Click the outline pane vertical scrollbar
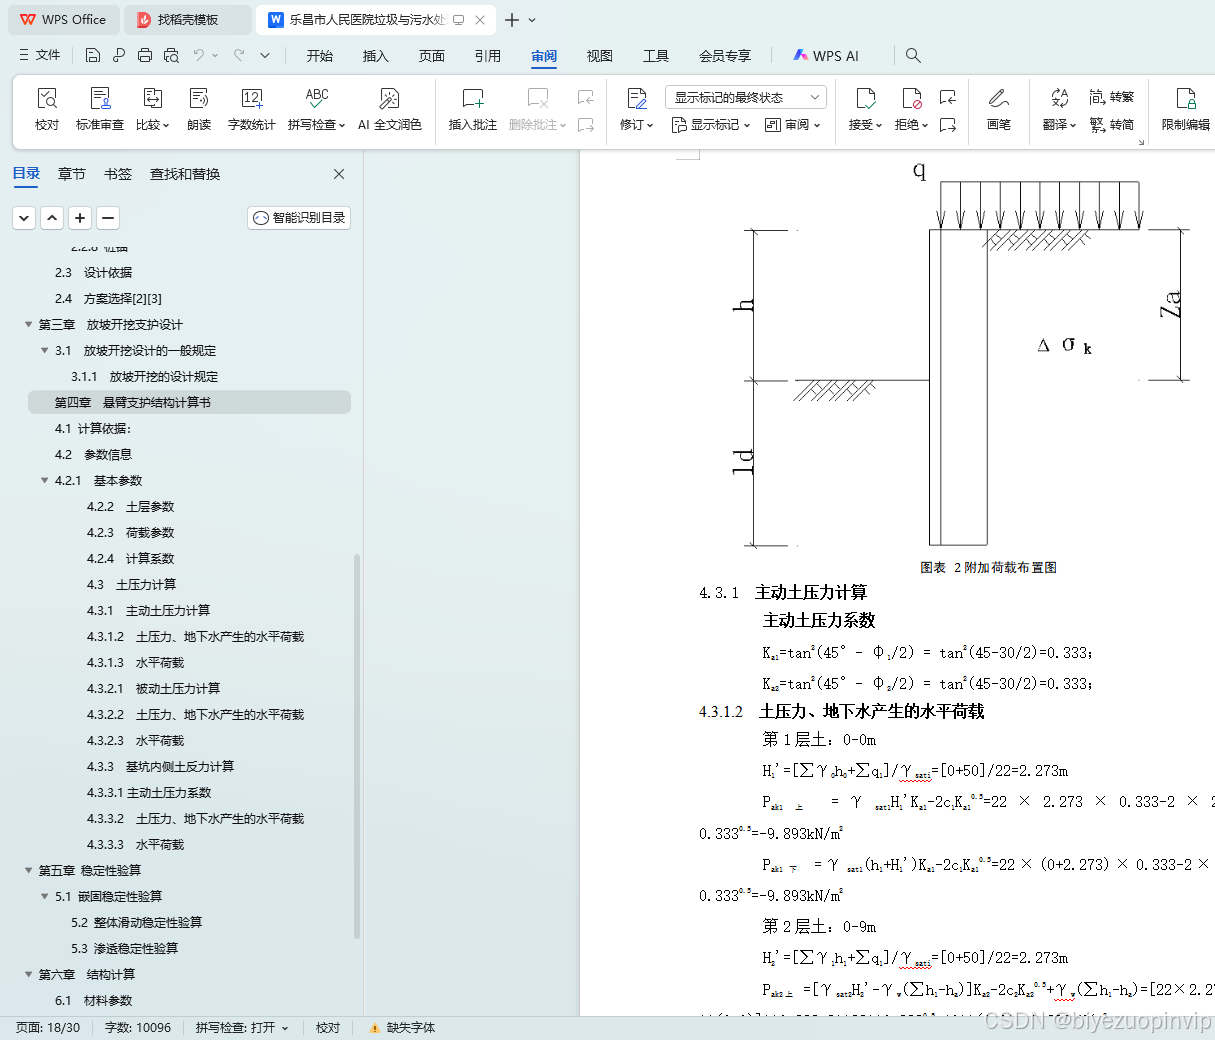This screenshot has width=1215, height=1040. point(357,745)
